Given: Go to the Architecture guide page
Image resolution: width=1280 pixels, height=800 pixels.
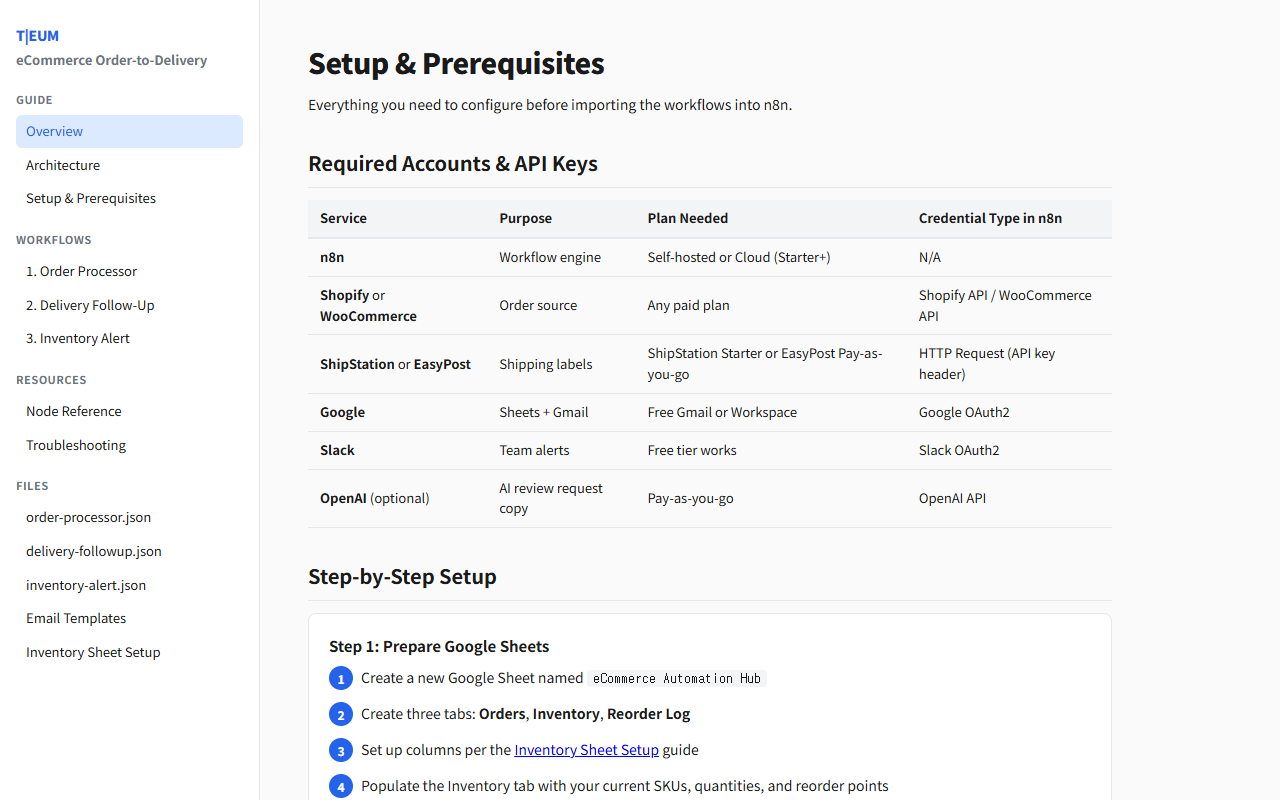Looking at the screenshot, I should tap(63, 165).
